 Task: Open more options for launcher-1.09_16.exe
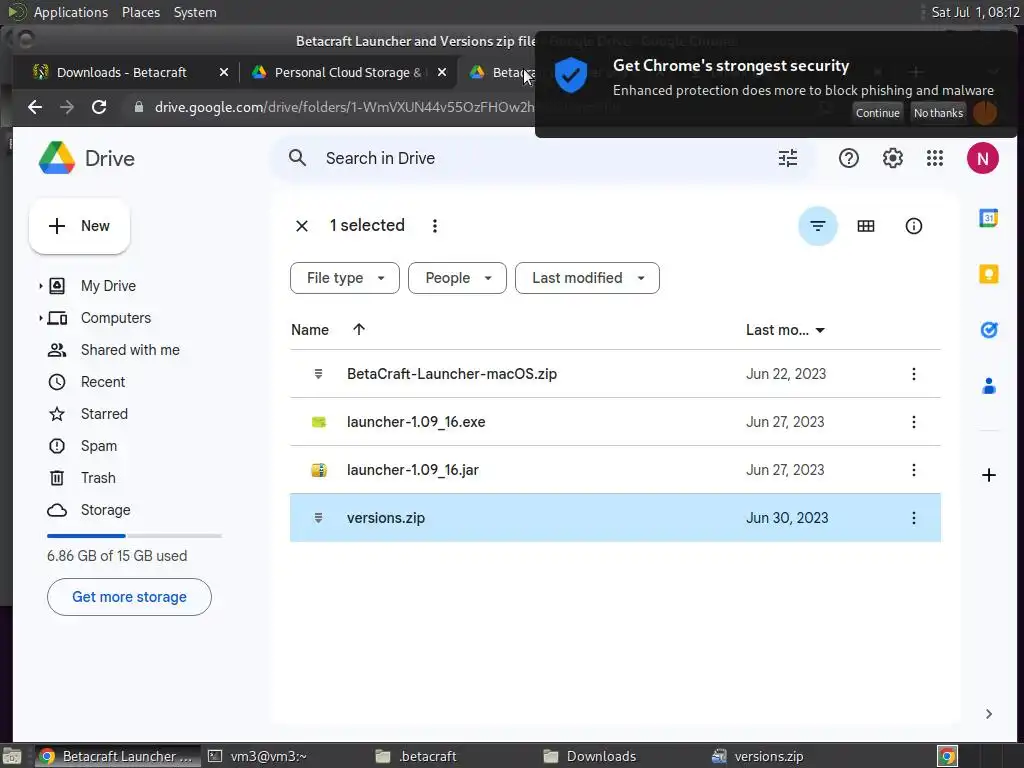[x=913, y=422]
